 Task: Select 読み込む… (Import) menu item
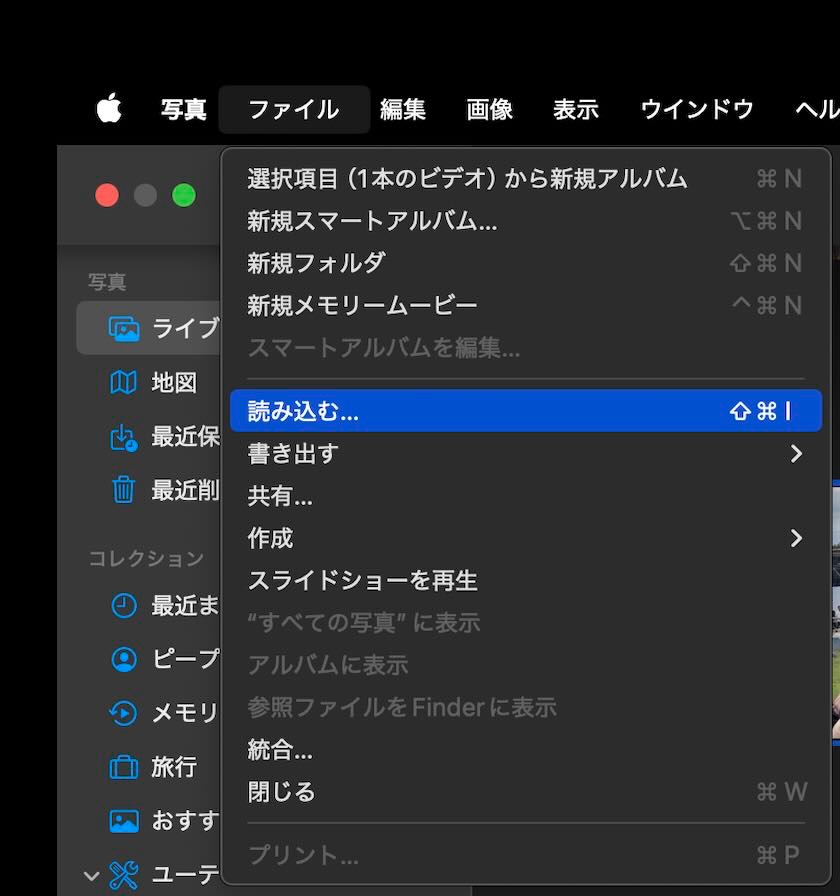point(526,411)
